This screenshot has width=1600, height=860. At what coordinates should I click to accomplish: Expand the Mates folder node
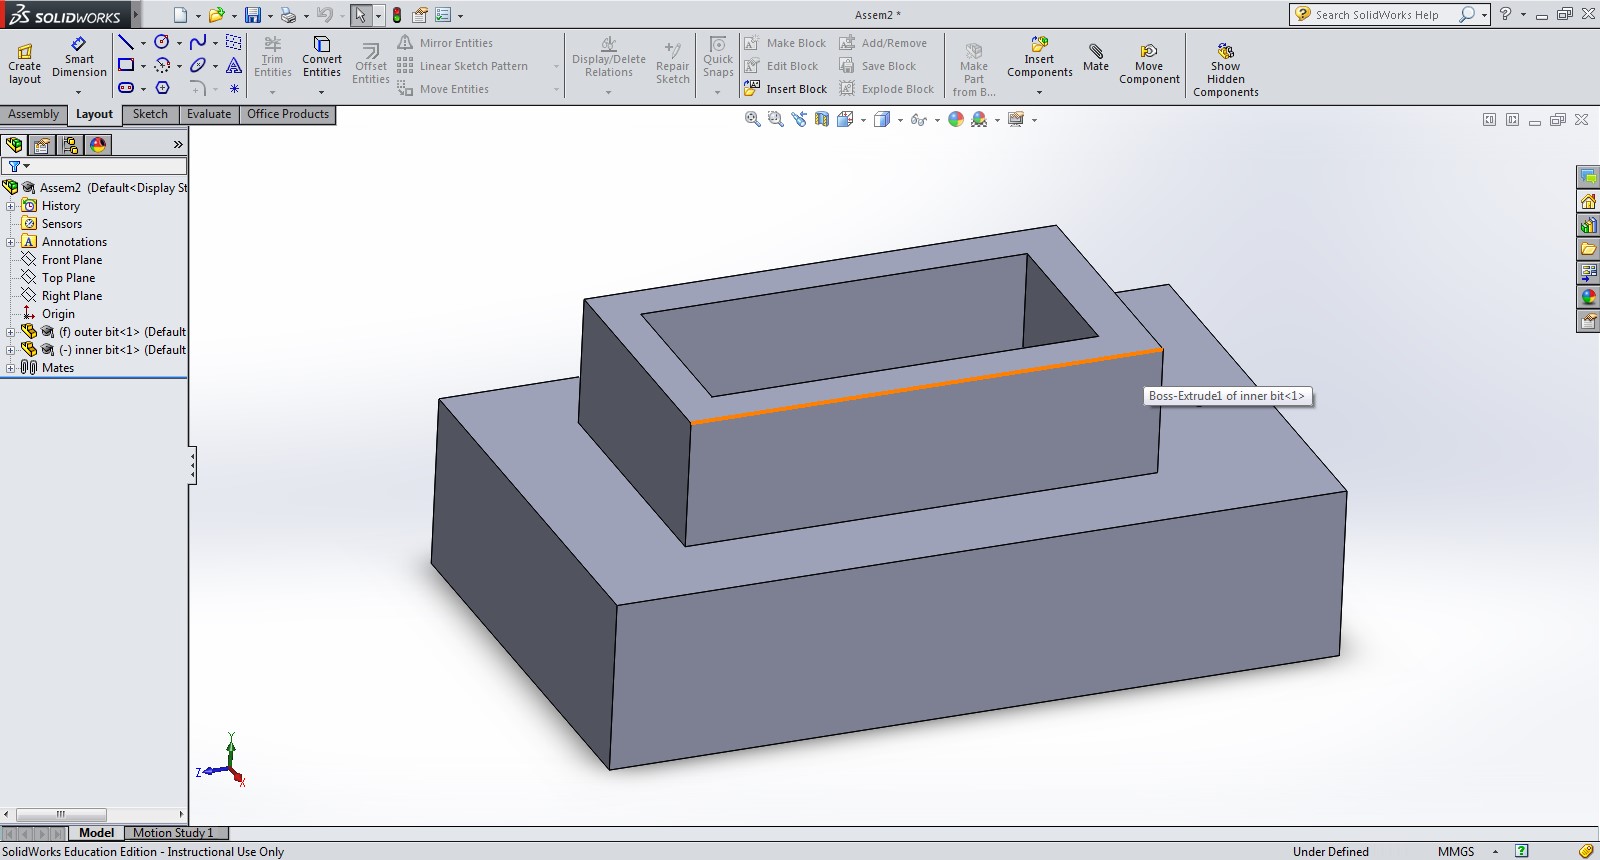(x=10, y=368)
